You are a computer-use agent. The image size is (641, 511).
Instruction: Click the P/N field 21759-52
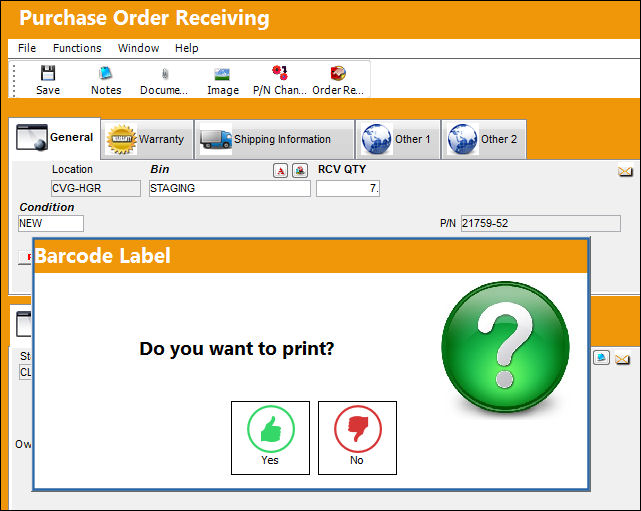coord(540,224)
